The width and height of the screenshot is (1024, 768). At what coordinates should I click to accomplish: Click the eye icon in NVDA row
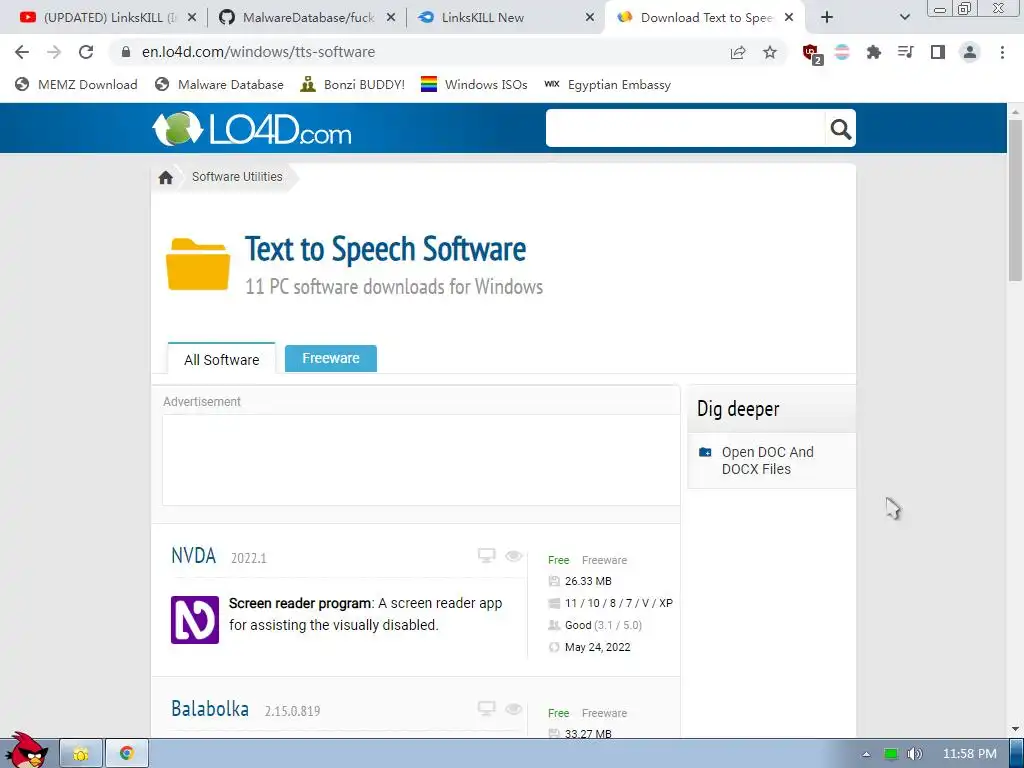514,556
